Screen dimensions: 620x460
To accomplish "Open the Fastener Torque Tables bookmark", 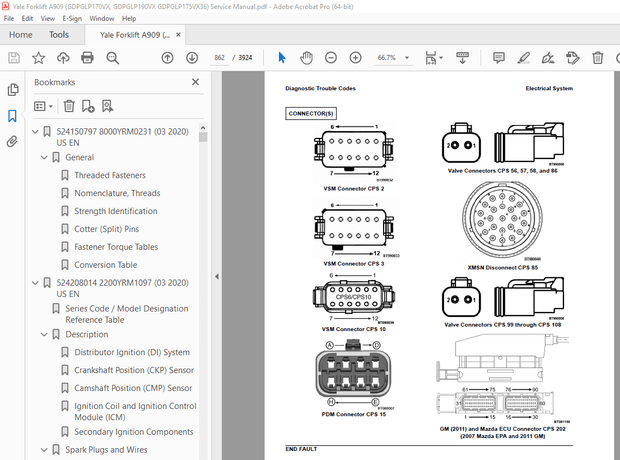I will pyautogui.click(x=116, y=247).
